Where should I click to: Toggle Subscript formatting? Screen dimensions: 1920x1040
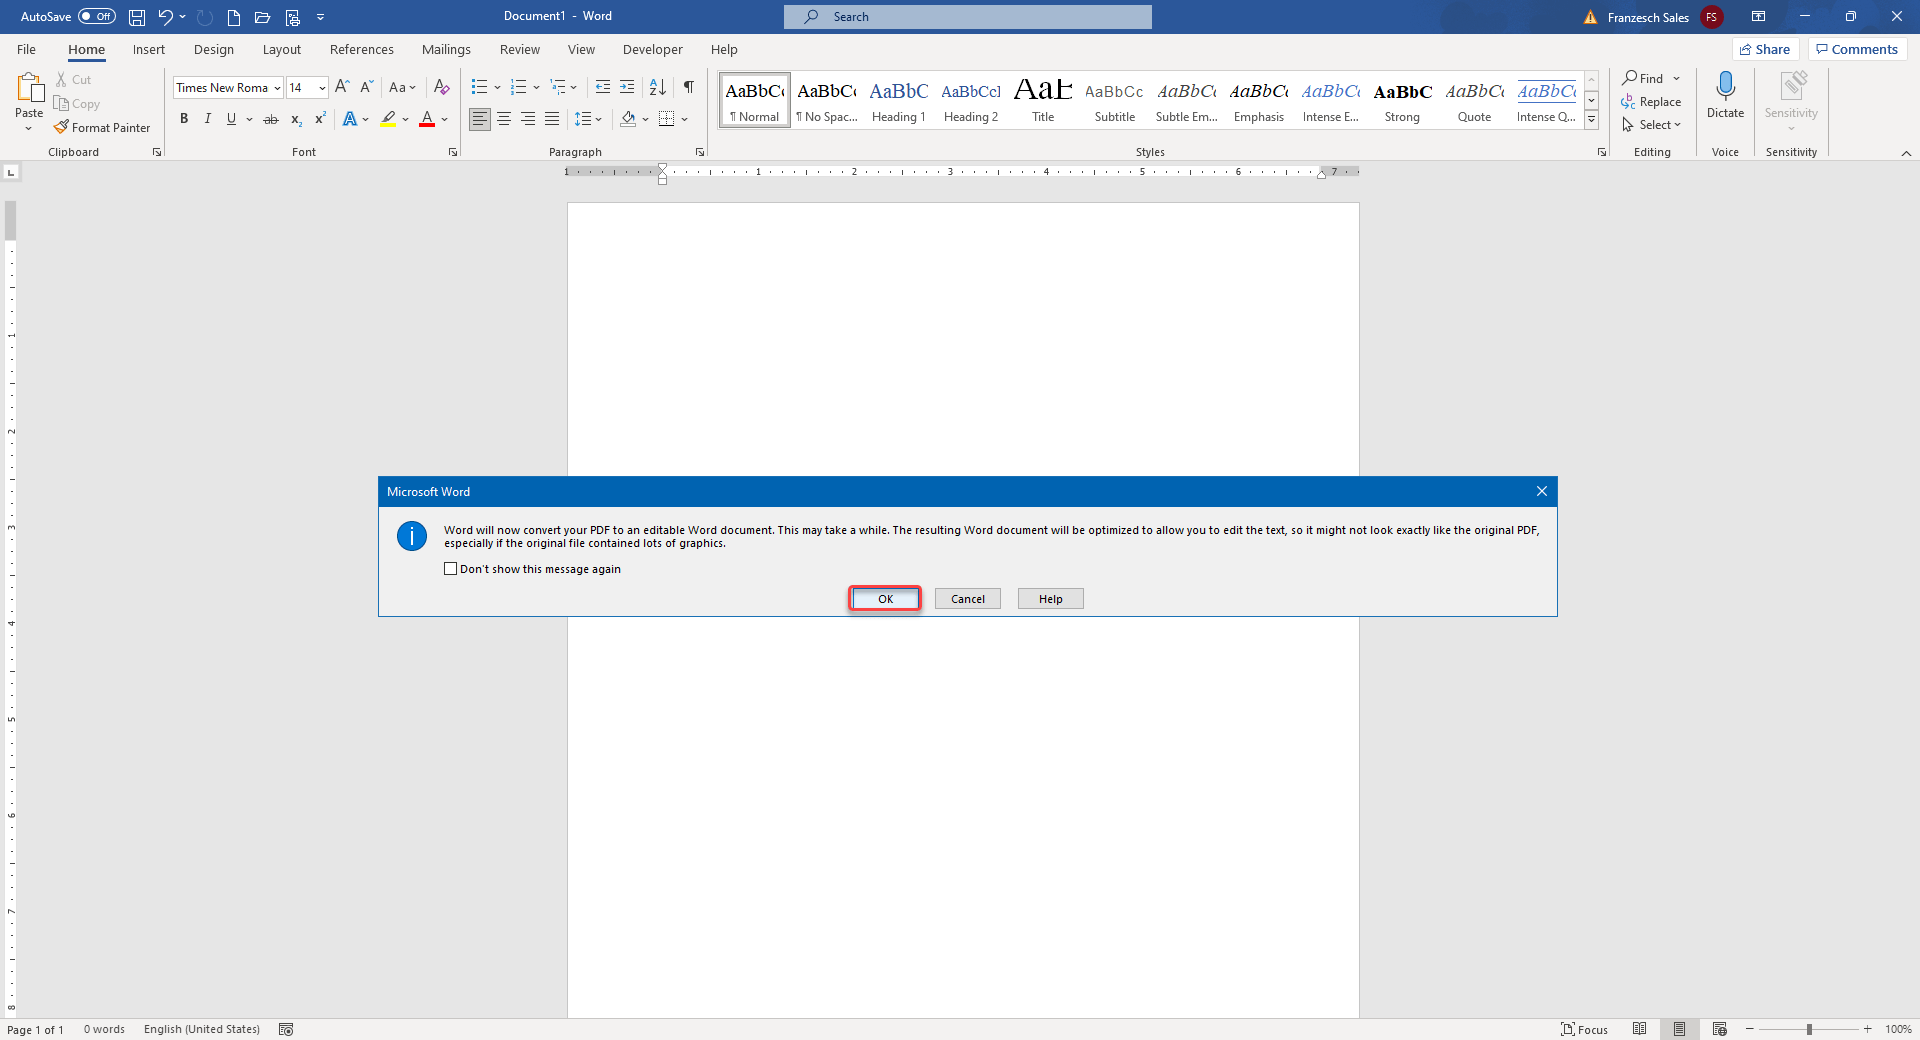click(x=296, y=119)
